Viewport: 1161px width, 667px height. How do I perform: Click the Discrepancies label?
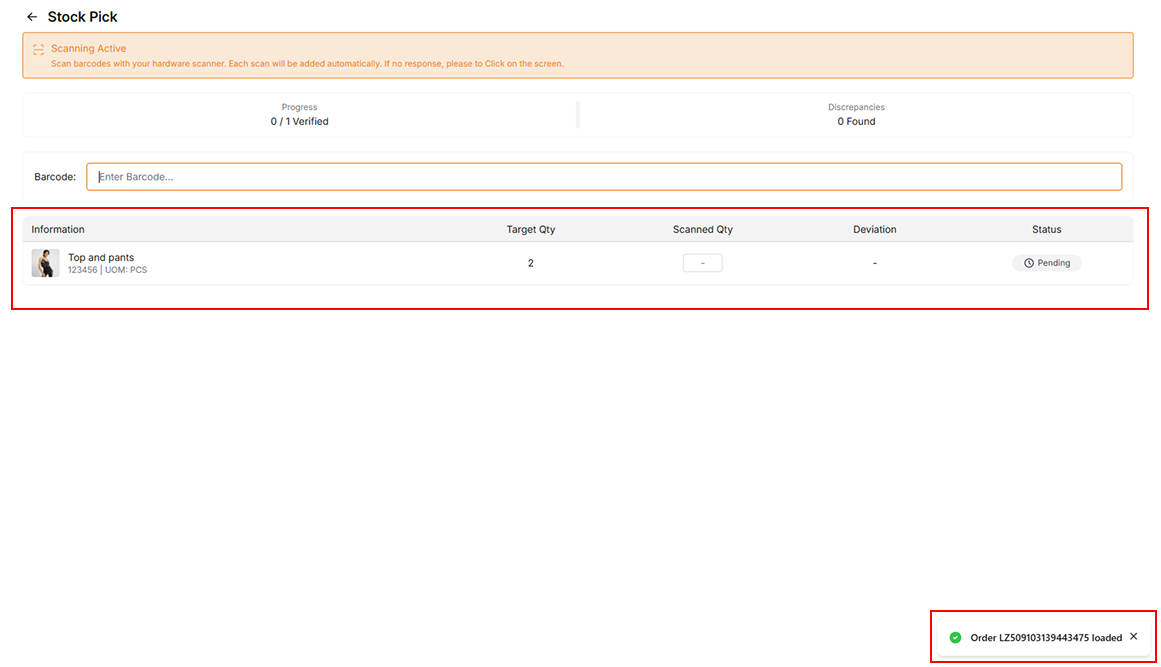[856, 107]
